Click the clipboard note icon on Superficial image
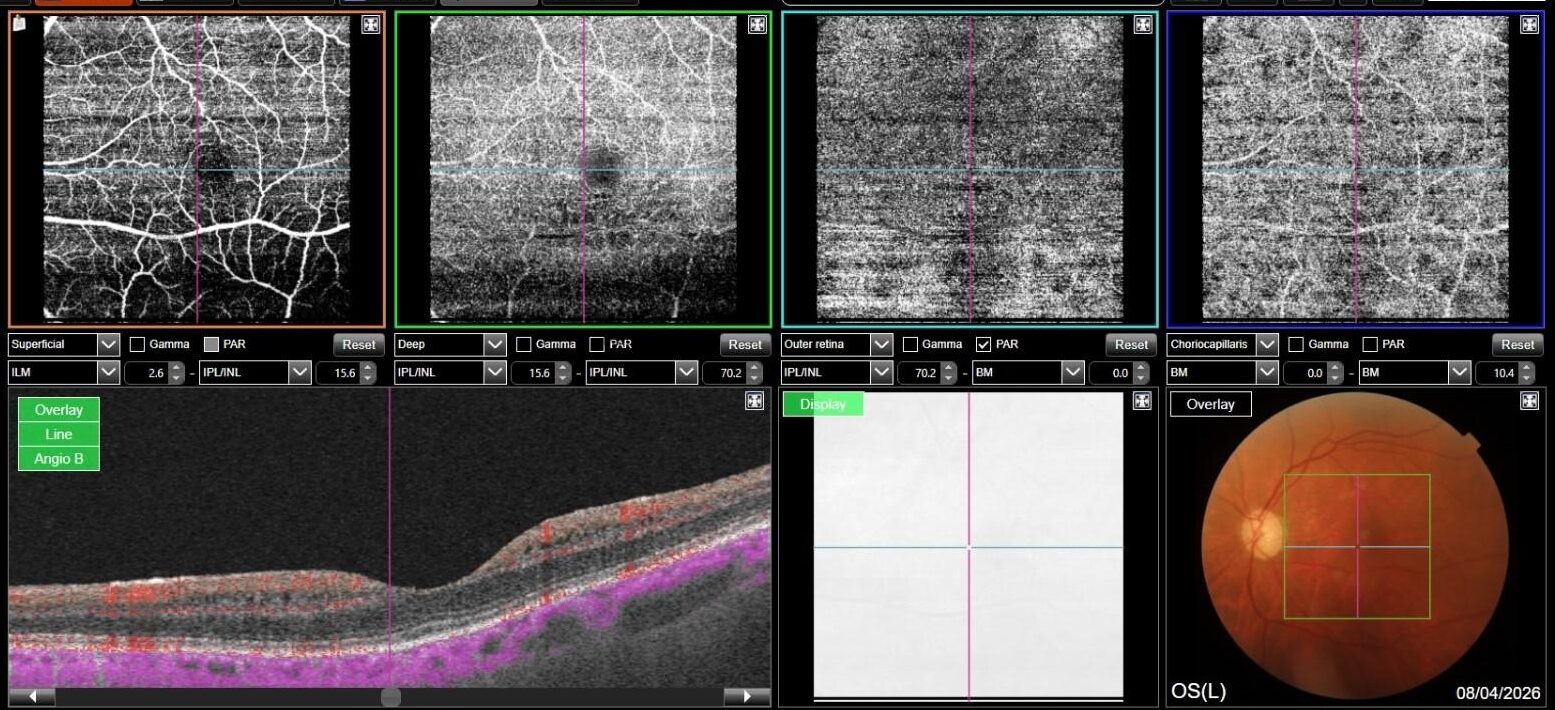 (20, 24)
